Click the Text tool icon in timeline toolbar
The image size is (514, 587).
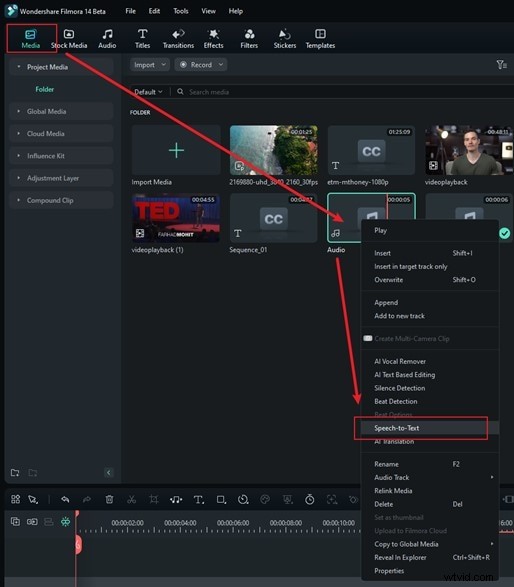[199, 499]
